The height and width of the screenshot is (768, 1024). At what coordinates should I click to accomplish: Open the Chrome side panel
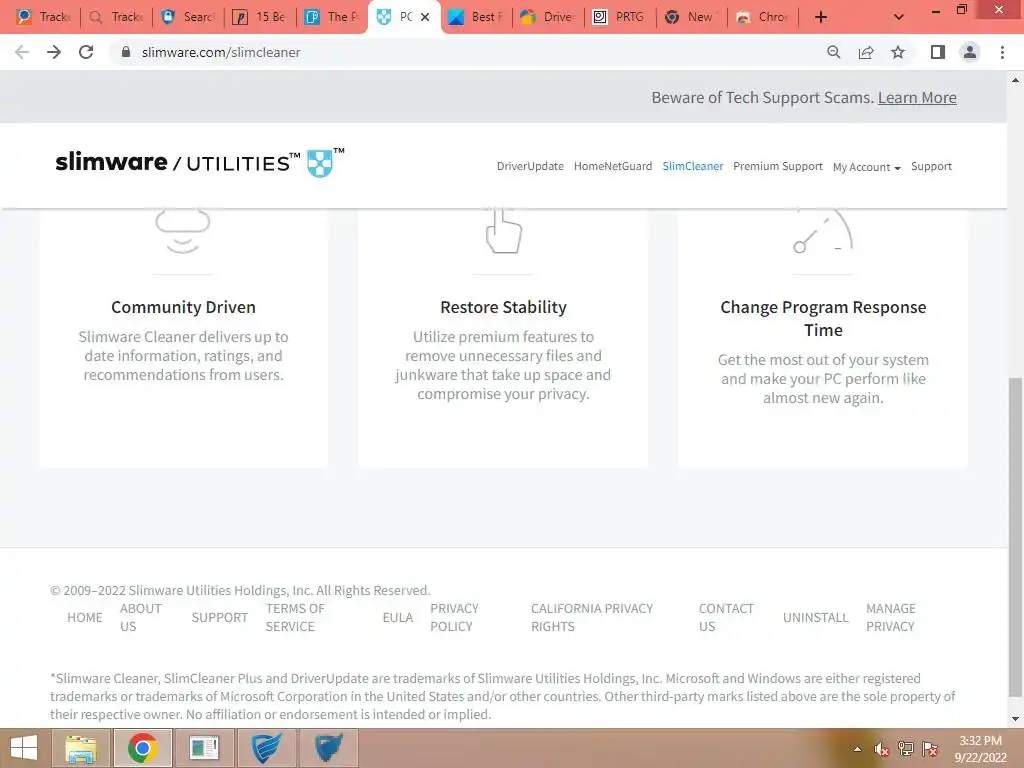pos(938,52)
